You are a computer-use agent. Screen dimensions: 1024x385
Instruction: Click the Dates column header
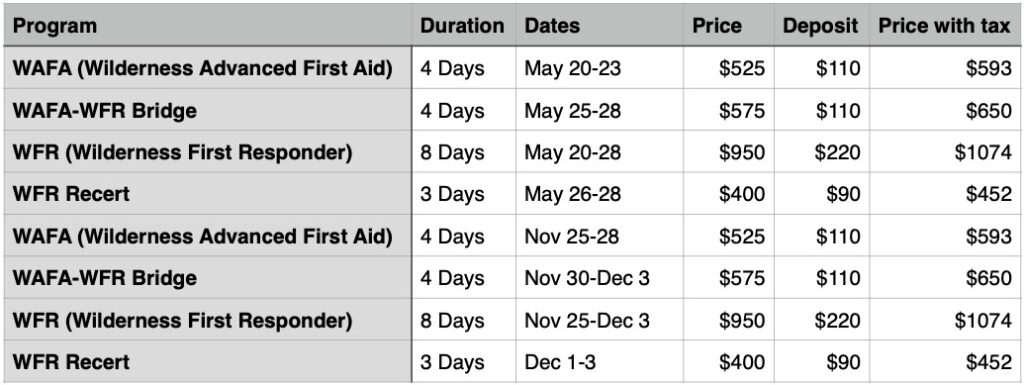pos(599,25)
